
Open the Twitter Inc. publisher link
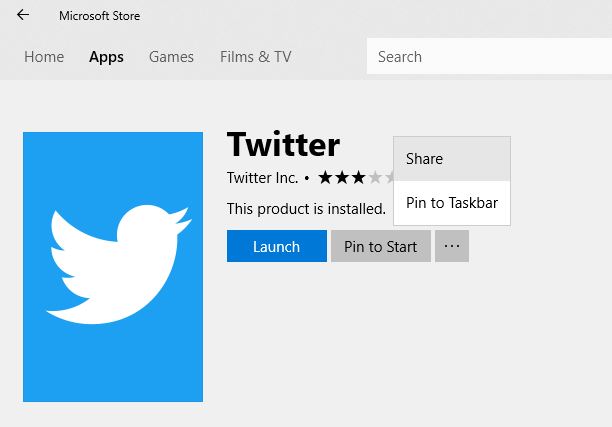pyautogui.click(x=262, y=178)
